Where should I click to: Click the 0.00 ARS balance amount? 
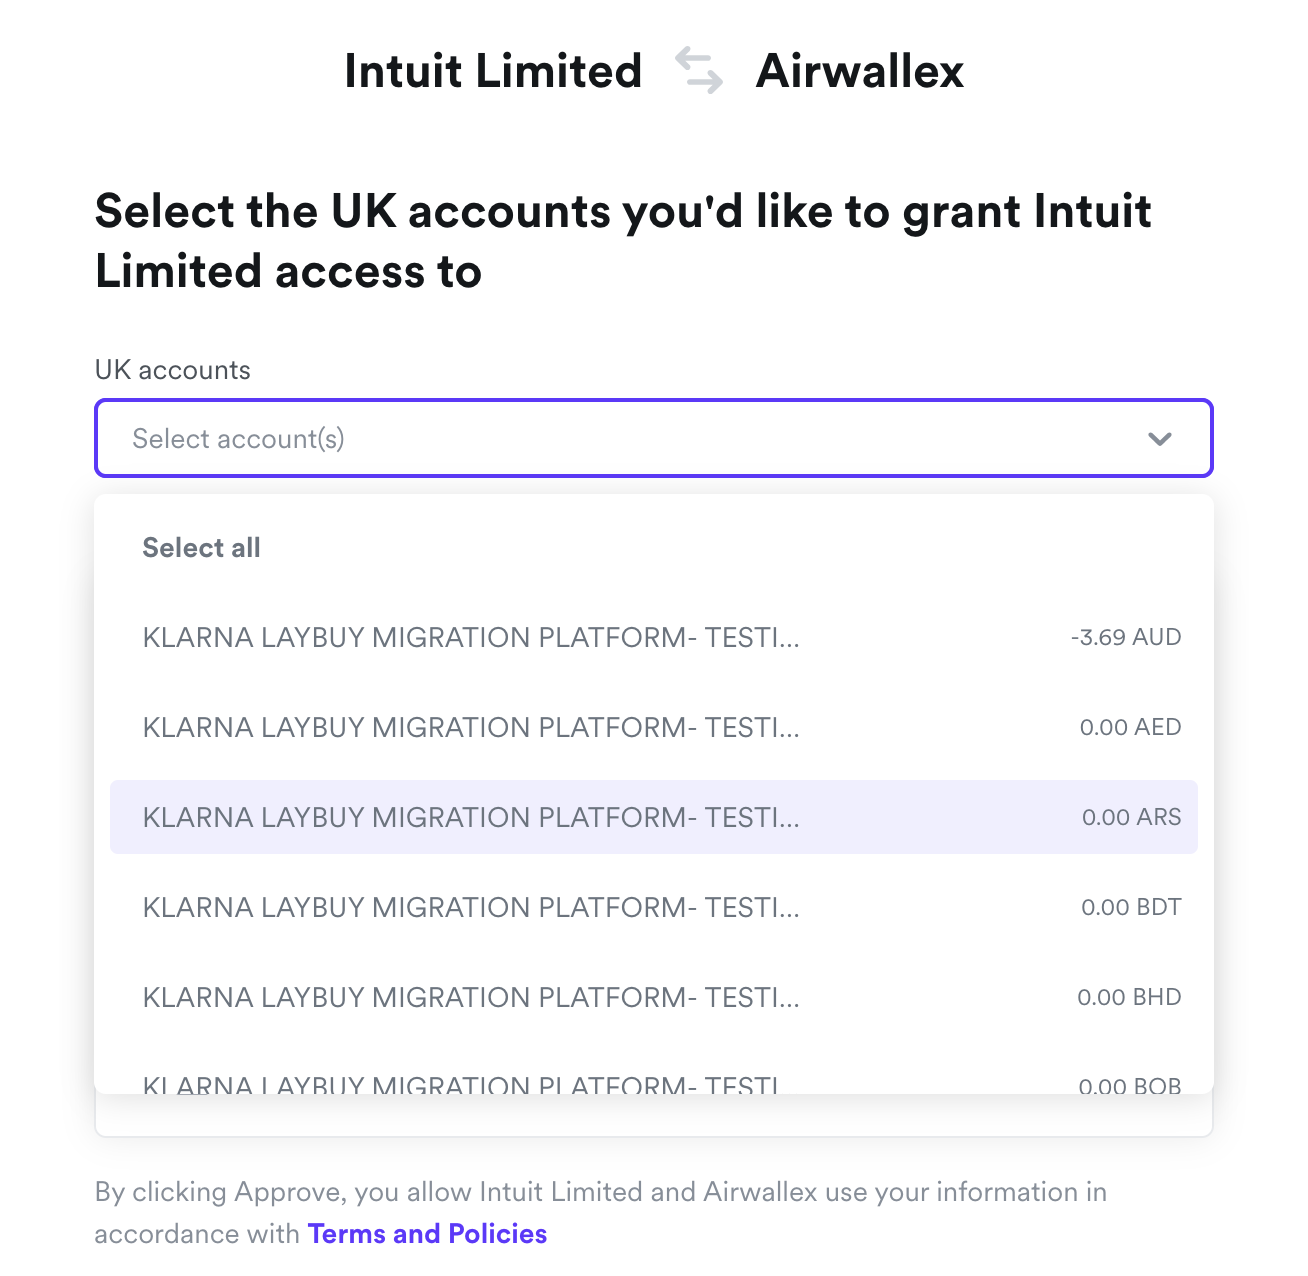pos(1131,818)
